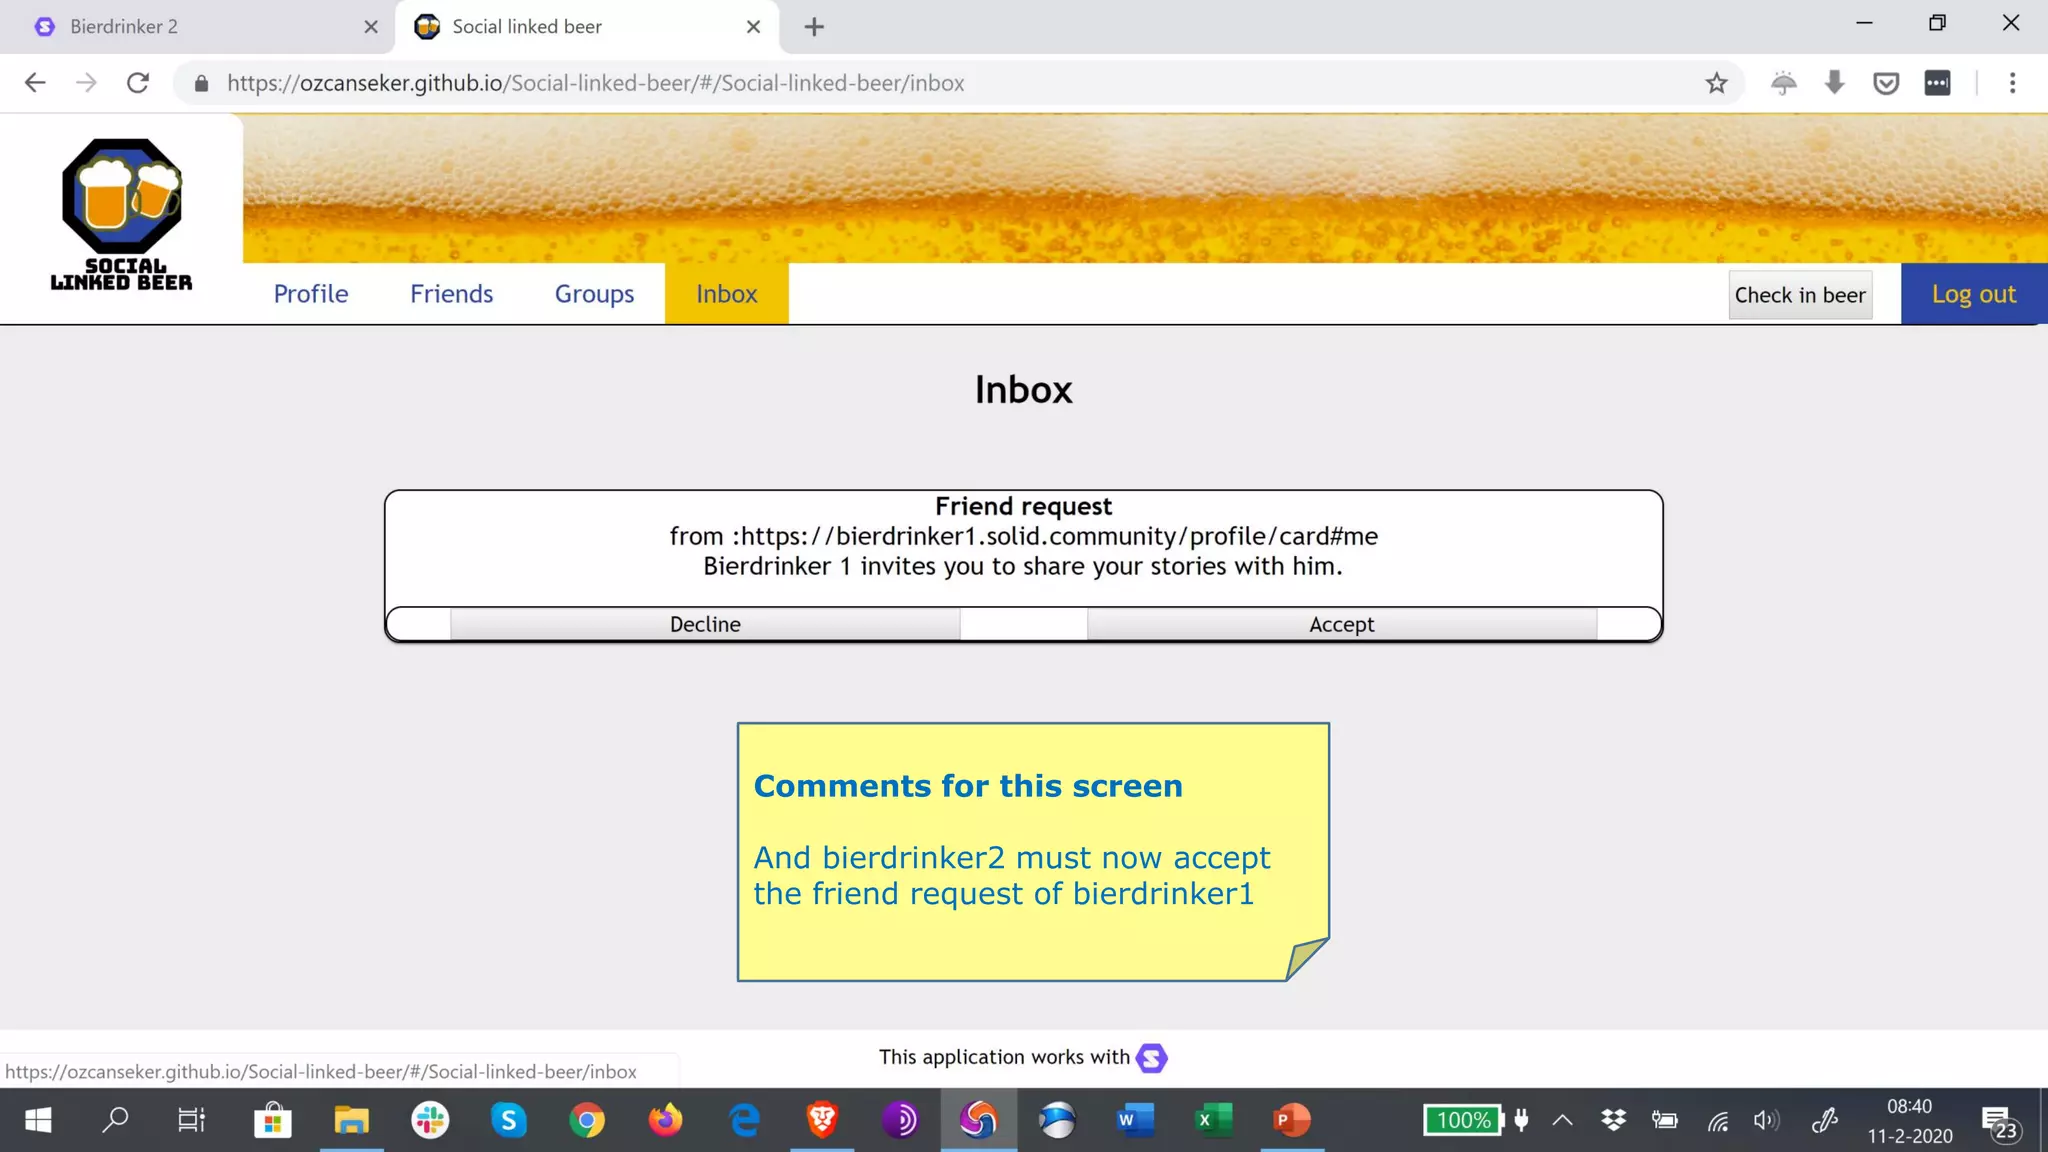Viewport: 2048px width, 1152px height.
Task: Show hidden system tray icons
Action: click(1562, 1120)
